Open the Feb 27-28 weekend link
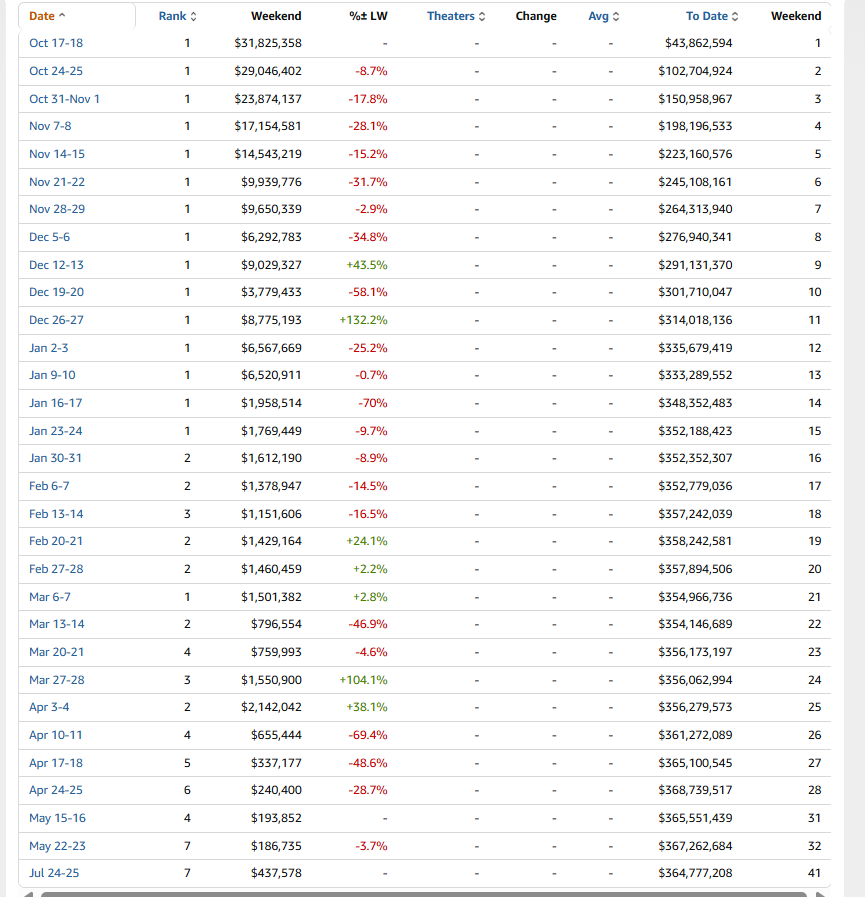The width and height of the screenshot is (865, 897). (x=56, y=569)
